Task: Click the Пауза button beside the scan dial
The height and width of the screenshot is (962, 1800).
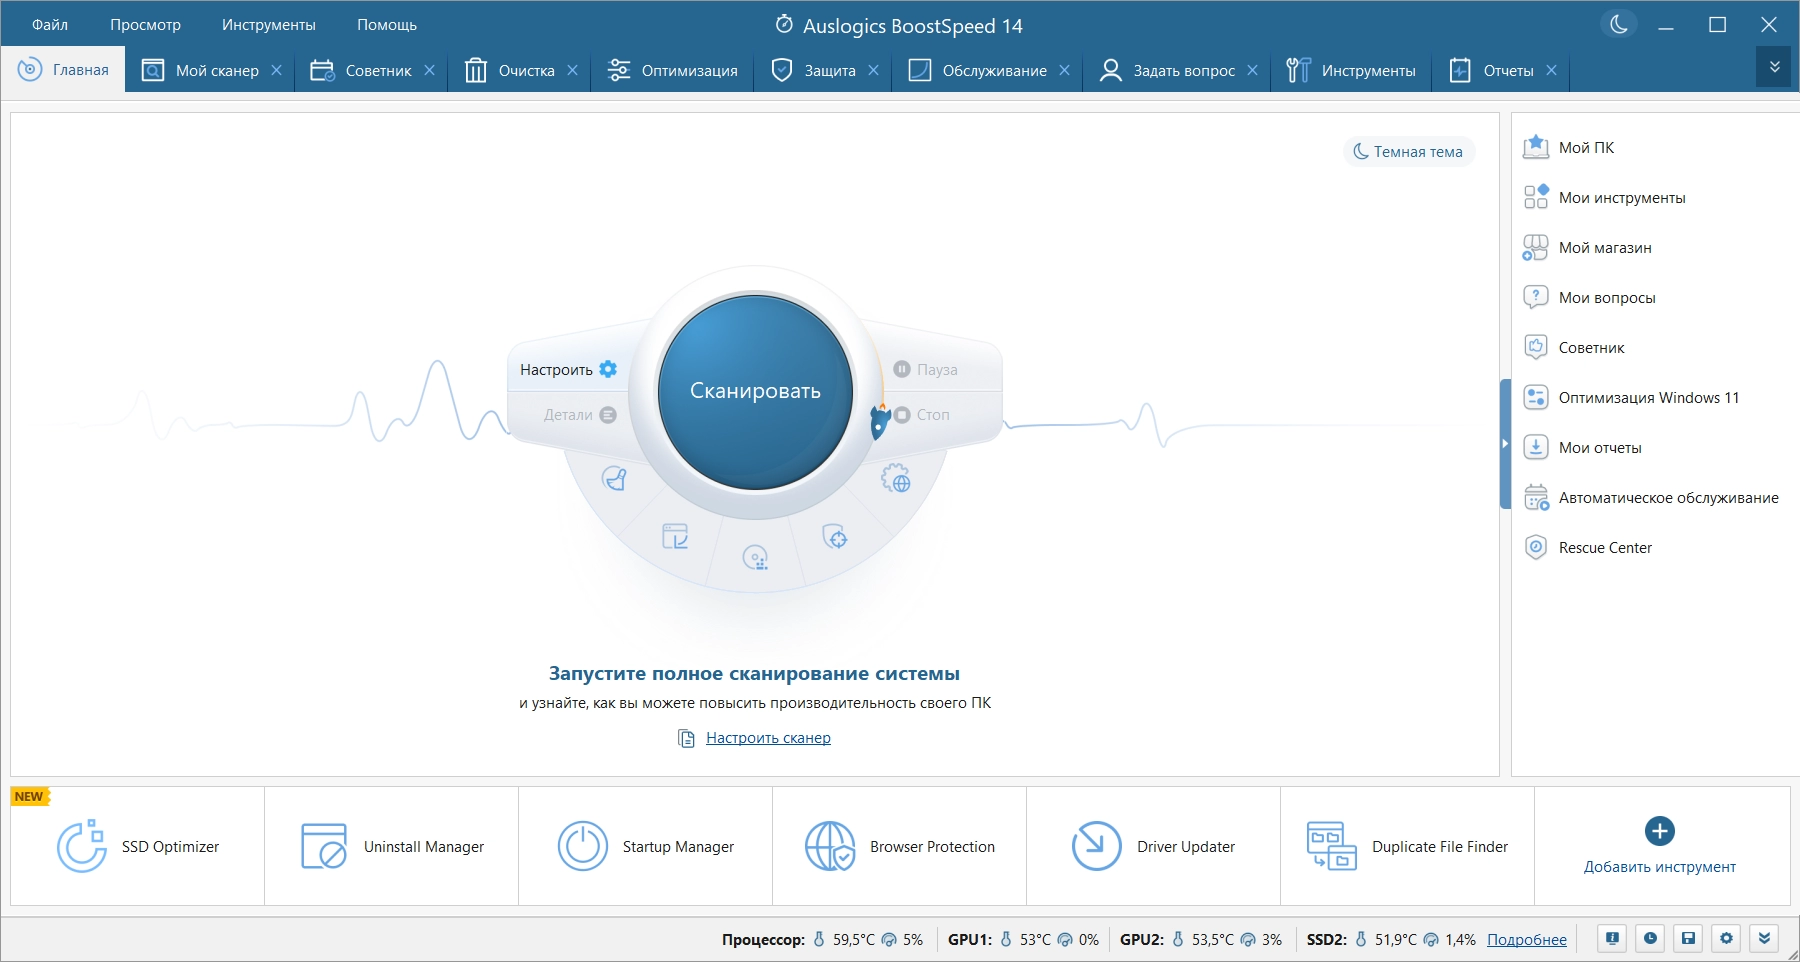Action: point(926,369)
